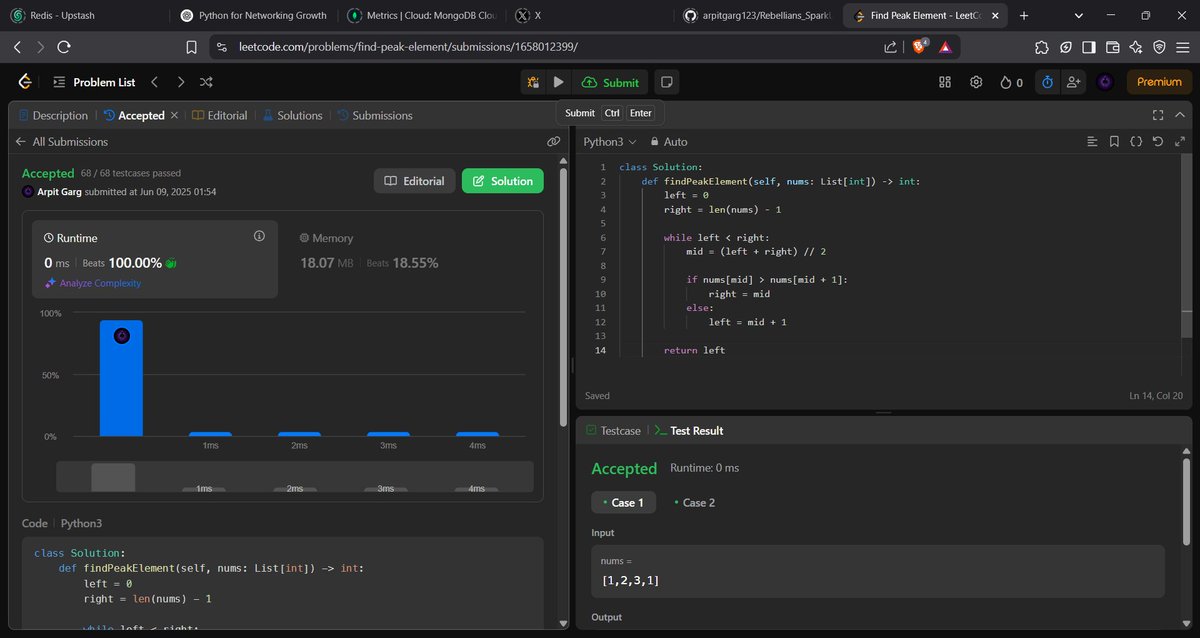The width and height of the screenshot is (1200, 638).
Task: Switch to the Solutions tab
Action: coord(292,115)
